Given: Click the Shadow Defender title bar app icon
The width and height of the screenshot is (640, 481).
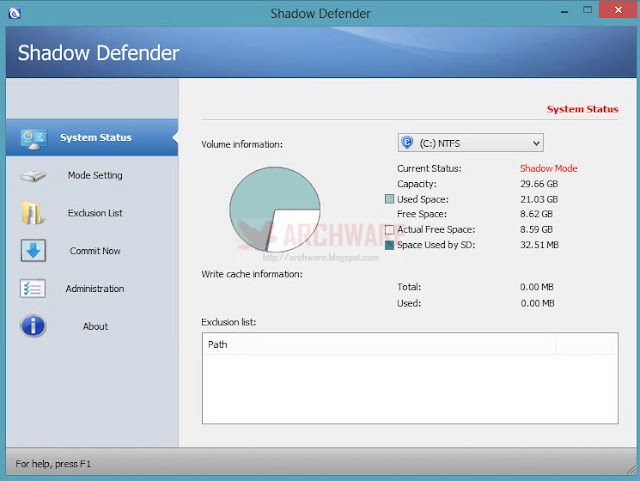Looking at the screenshot, I should tap(14, 13).
